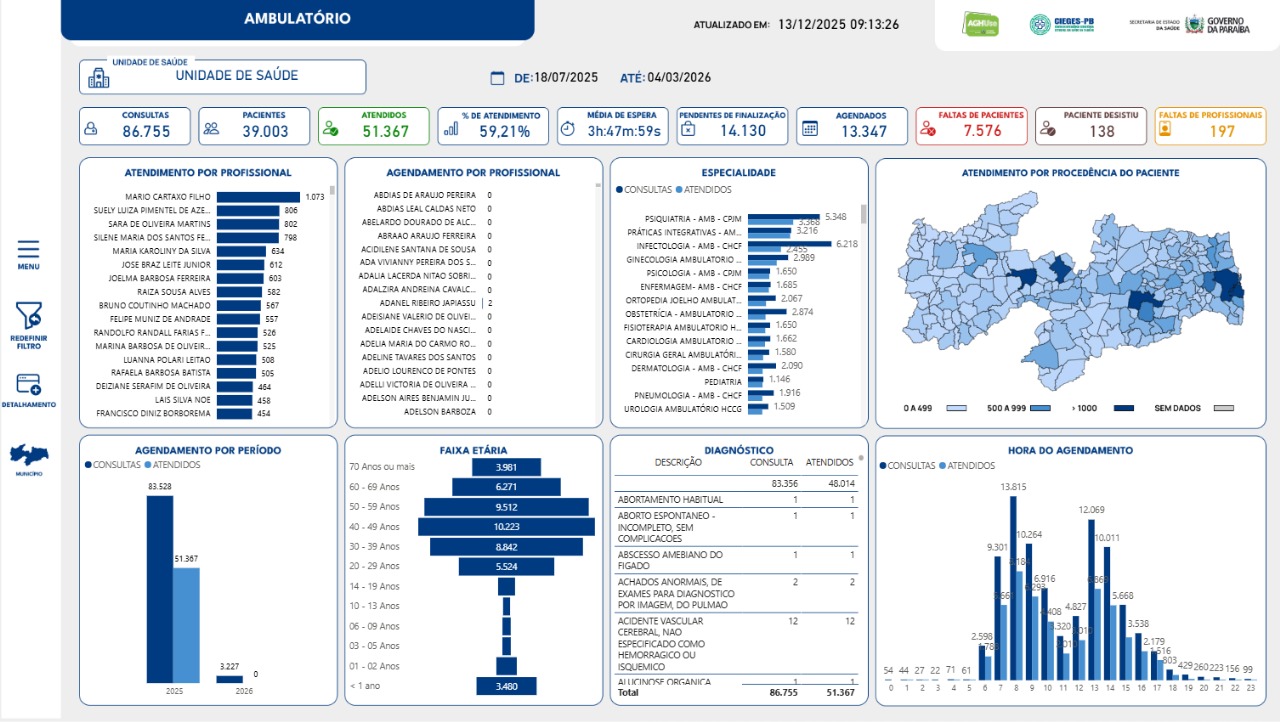Click the Redefinir Filtro funnel icon
1280x722 pixels.
coord(29,317)
